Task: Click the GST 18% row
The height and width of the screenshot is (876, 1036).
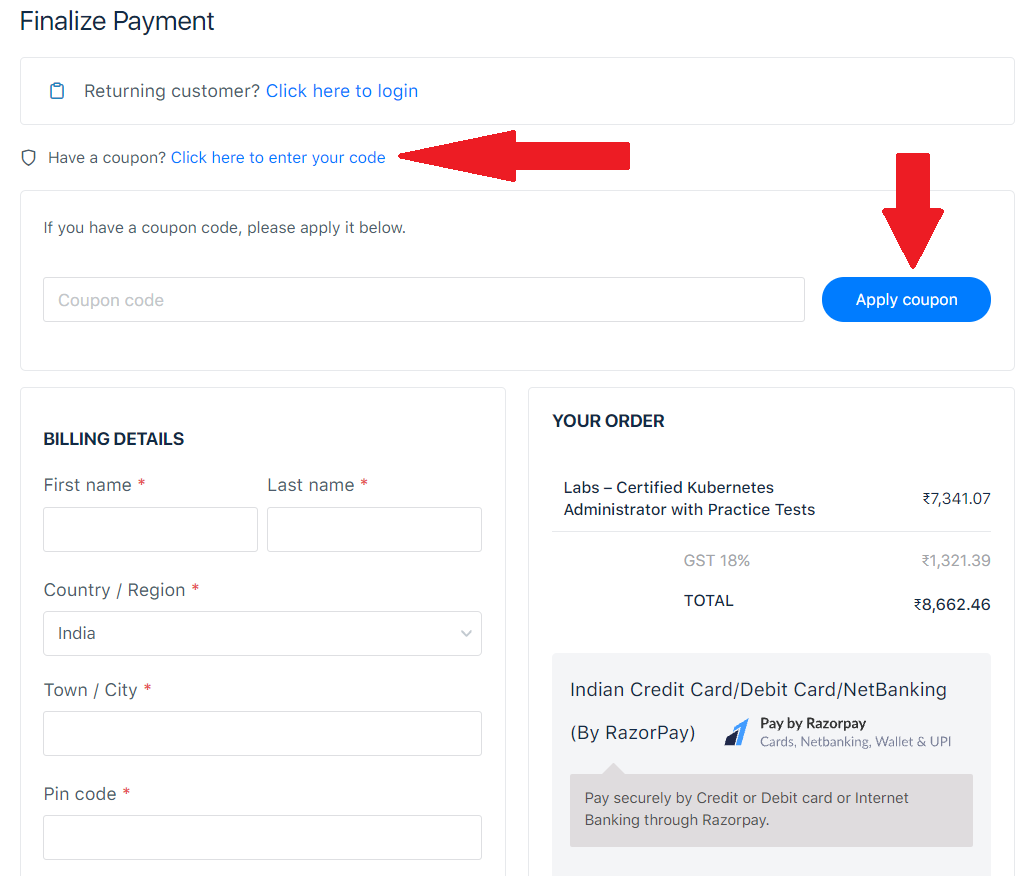Action: coord(717,560)
